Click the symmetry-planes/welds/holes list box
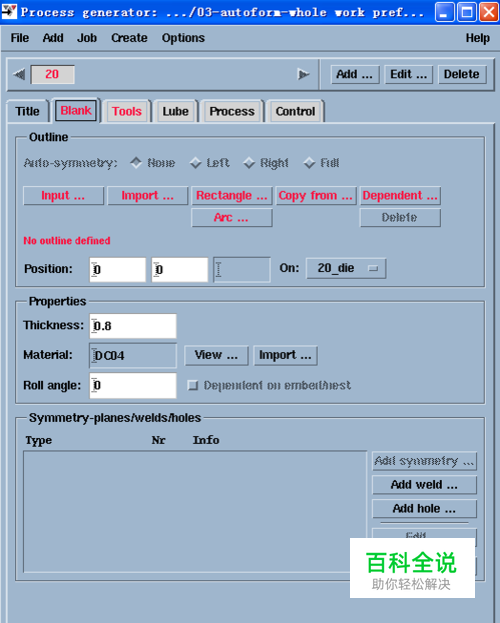Image resolution: width=500 pixels, height=623 pixels. coord(195,511)
